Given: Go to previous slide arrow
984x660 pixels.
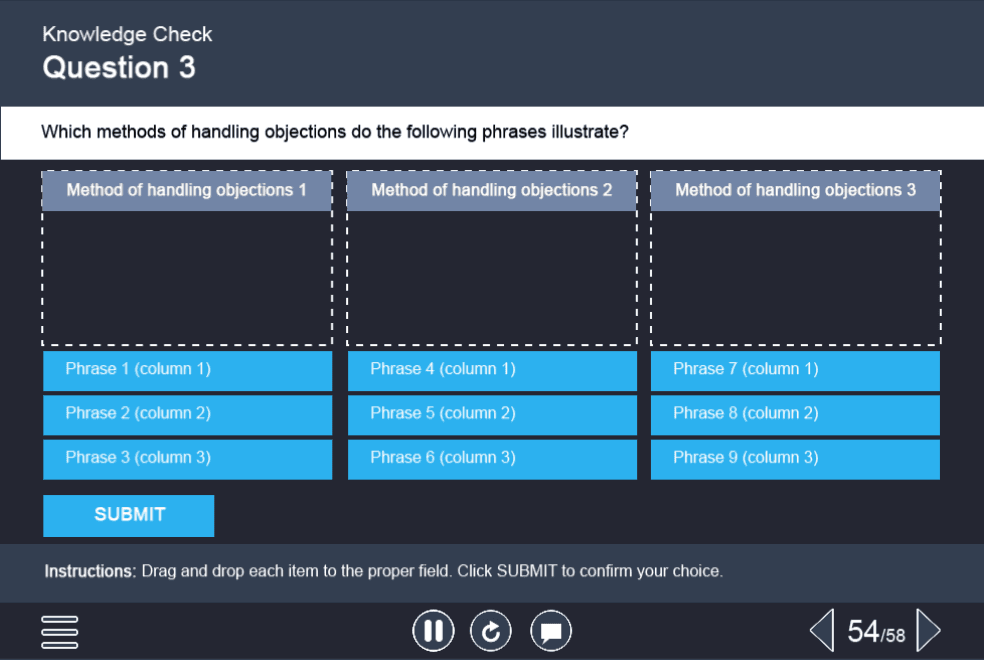Looking at the screenshot, I should [821, 631].
